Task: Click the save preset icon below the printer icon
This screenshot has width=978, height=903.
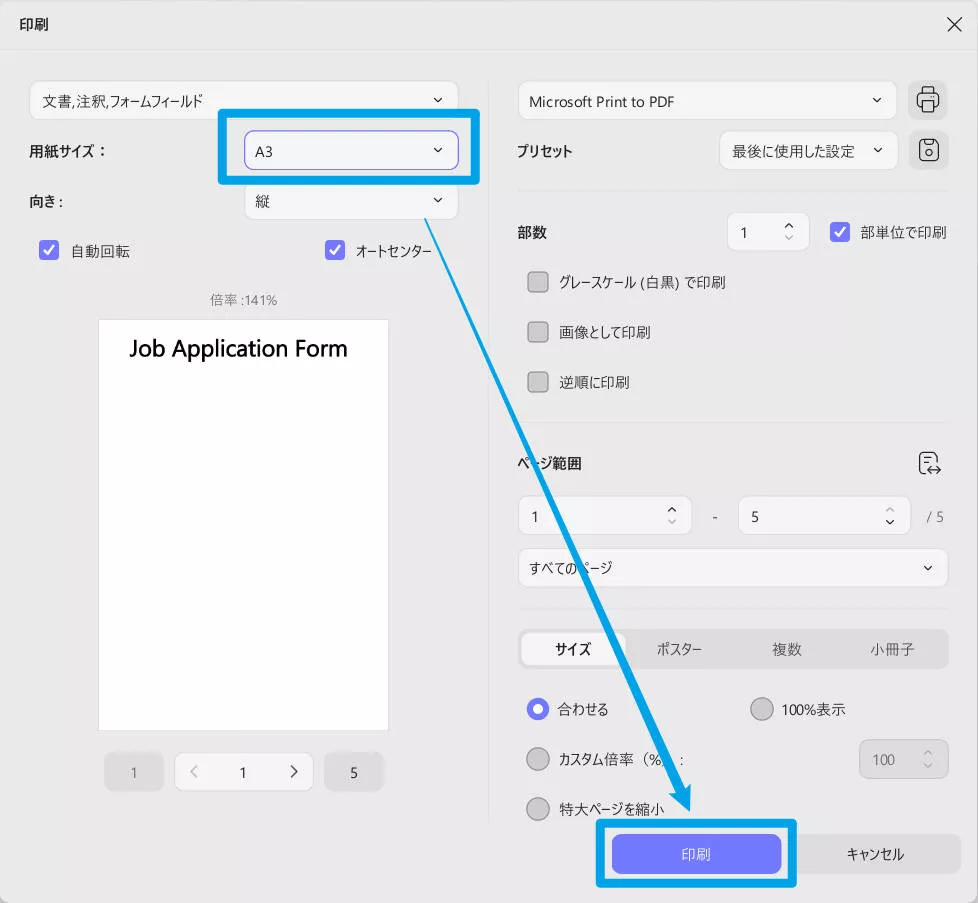Action: click(x=928, y=150)
